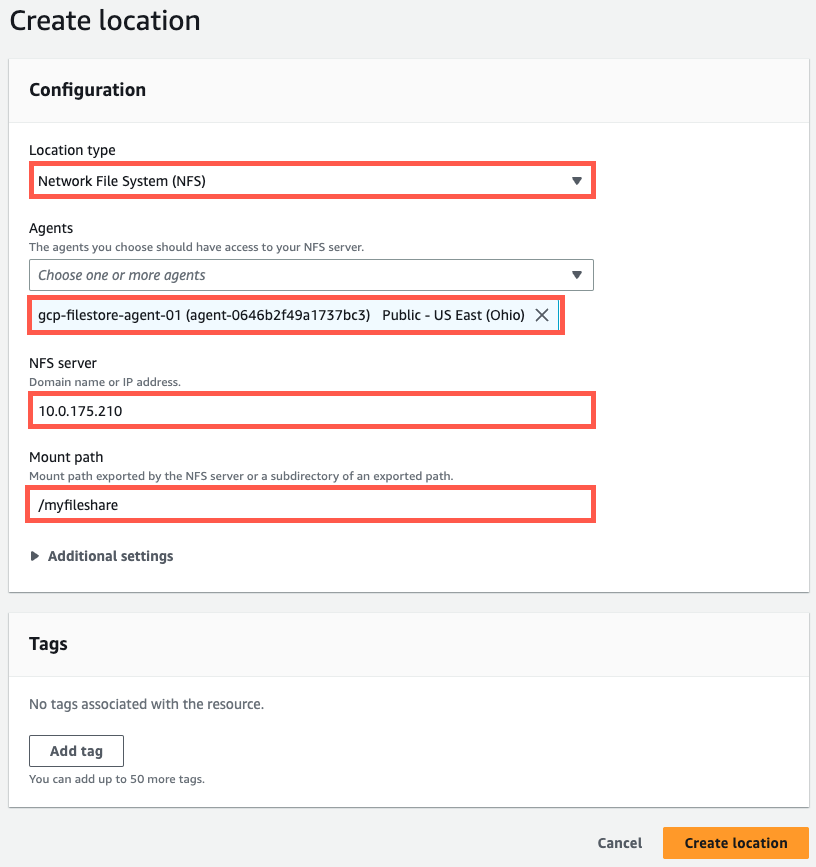This screenshot has height=867, width=816.
Task: Click the Create location button
Action: point(735,843)
